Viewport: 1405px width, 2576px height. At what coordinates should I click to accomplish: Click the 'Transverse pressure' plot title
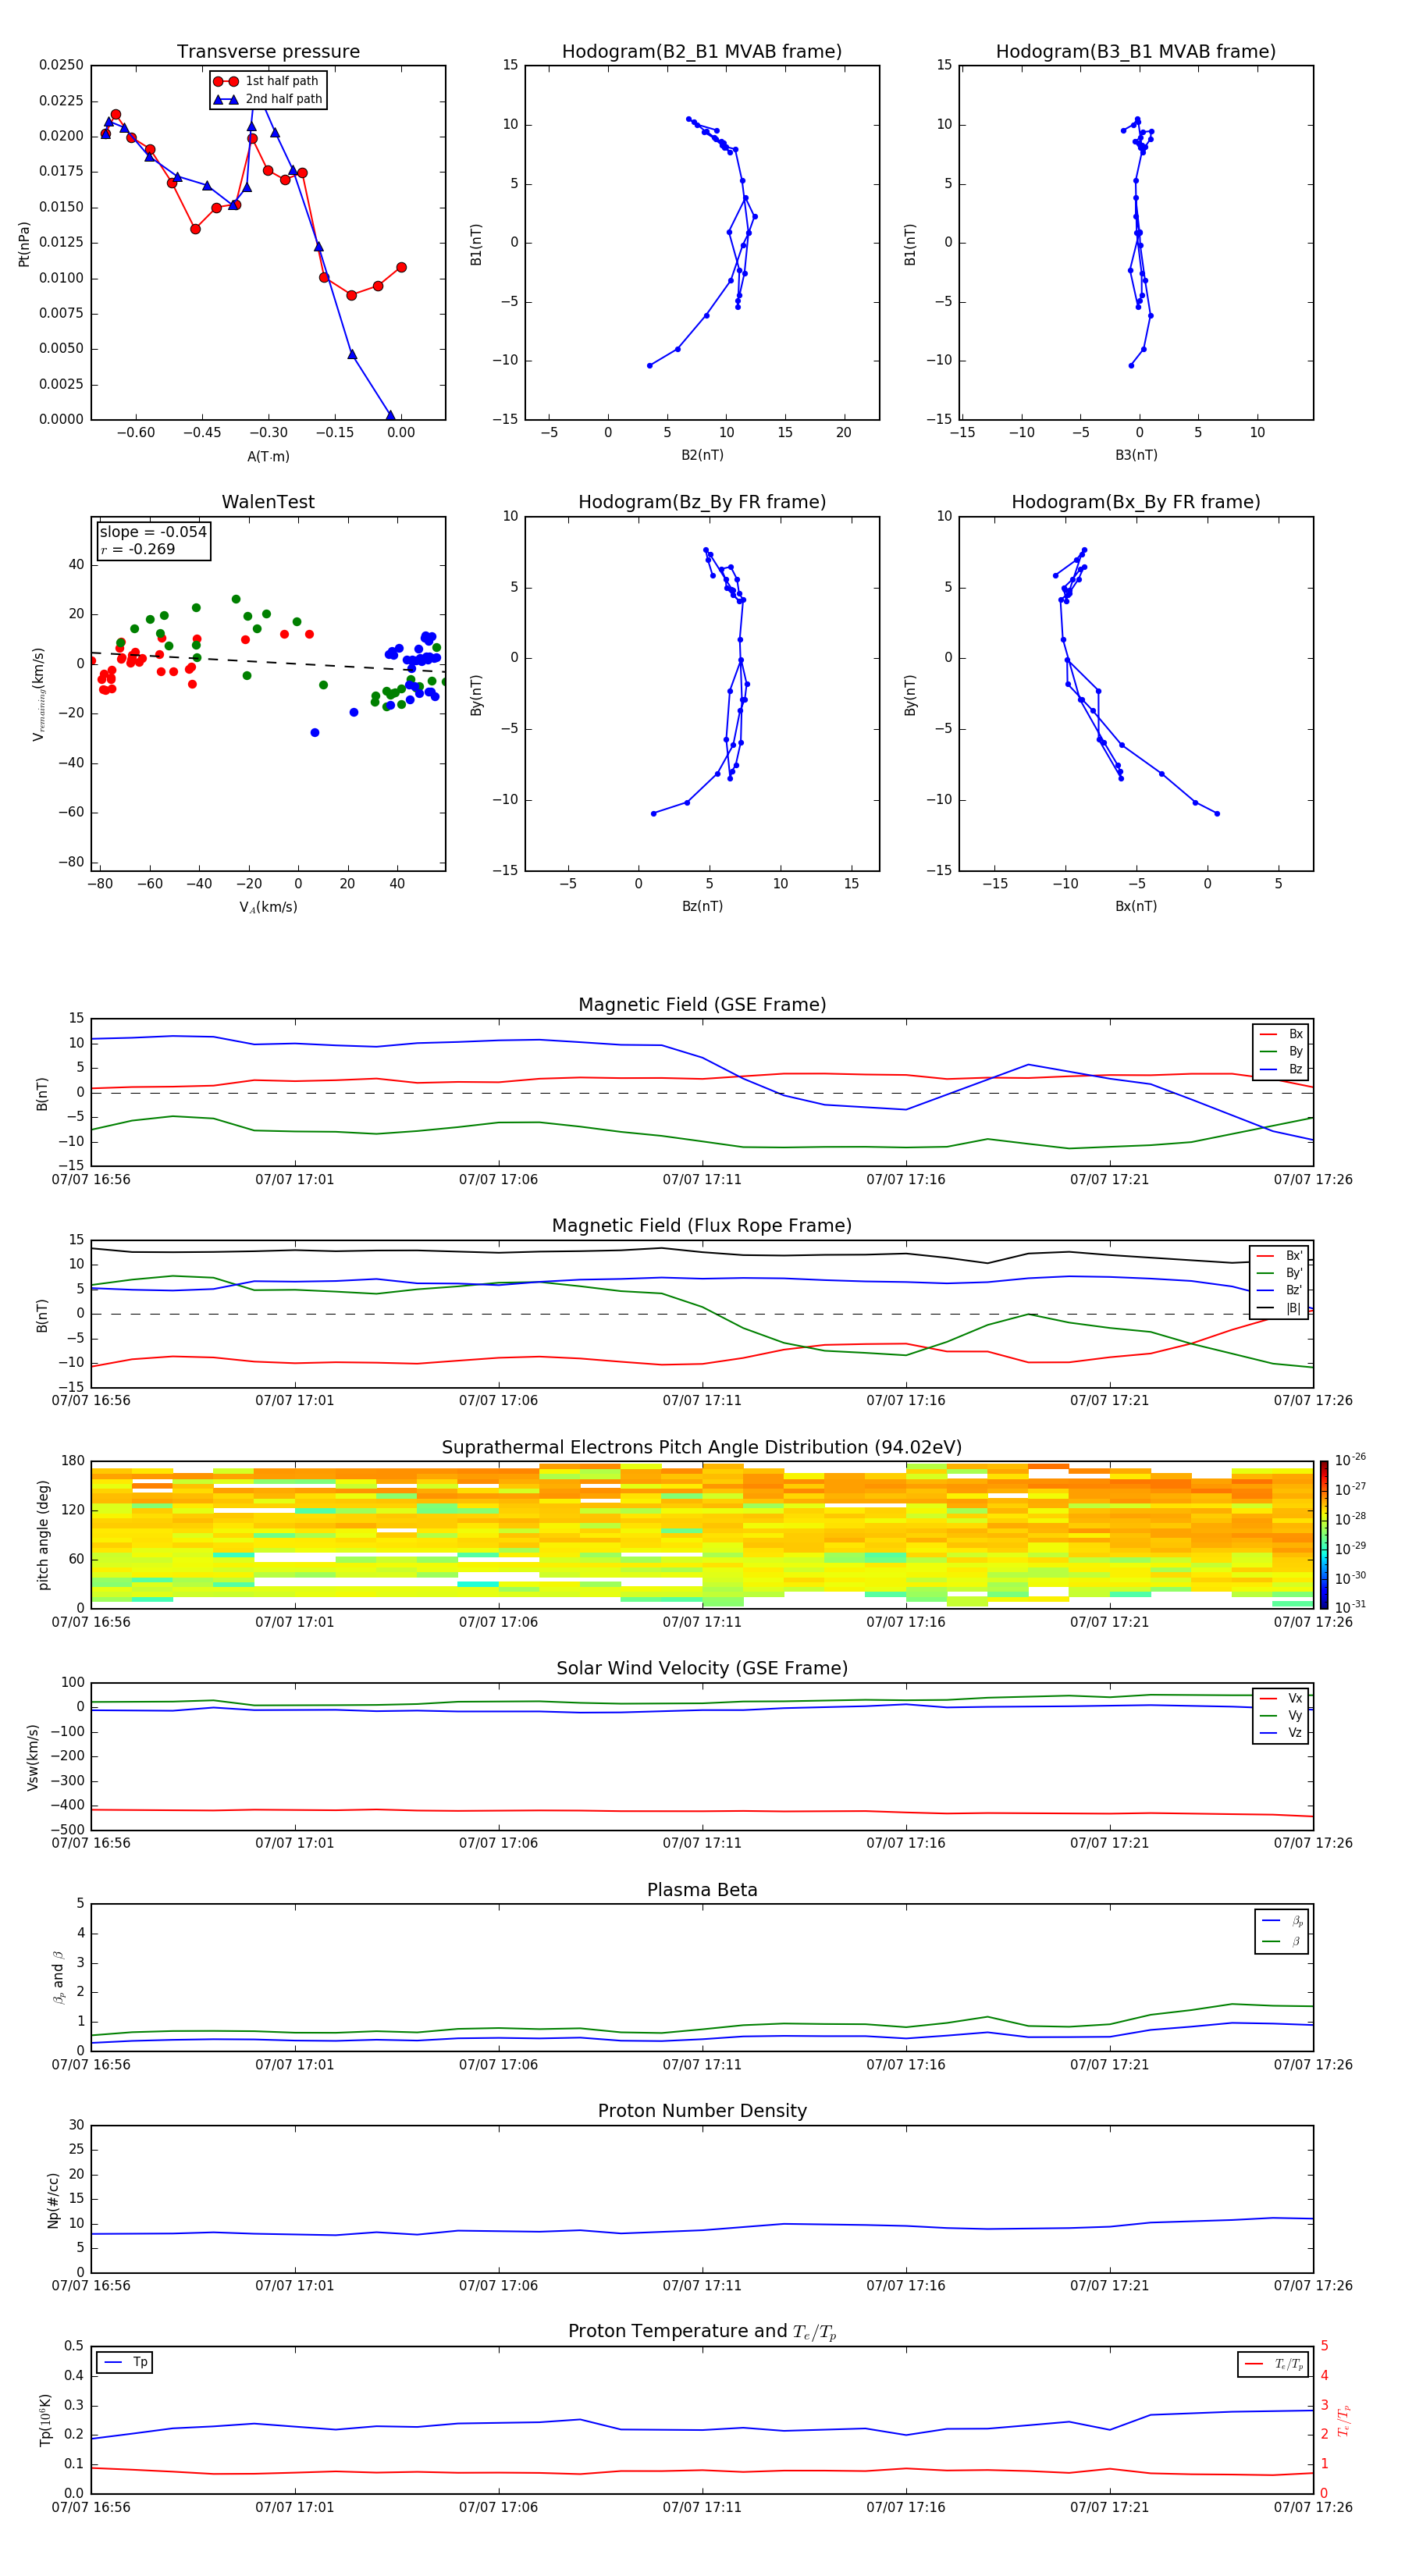click(268, 52)
